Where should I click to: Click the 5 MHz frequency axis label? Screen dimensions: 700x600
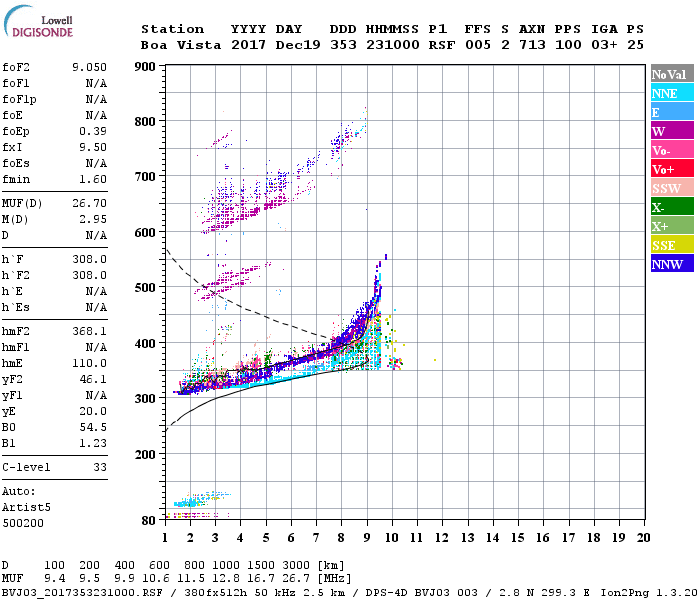coord(266,538)
